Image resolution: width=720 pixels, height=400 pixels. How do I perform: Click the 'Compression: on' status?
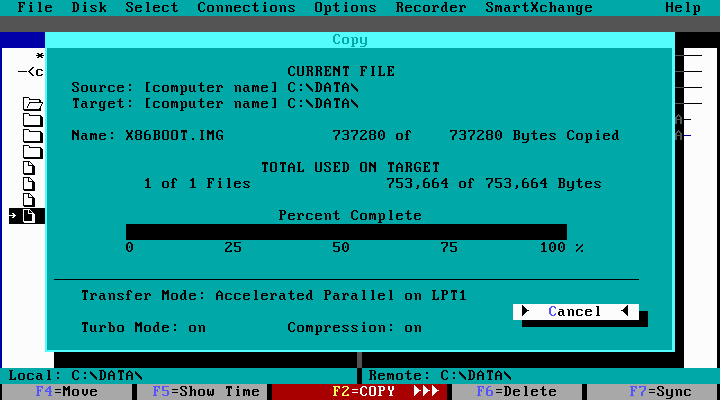(354, 327)
